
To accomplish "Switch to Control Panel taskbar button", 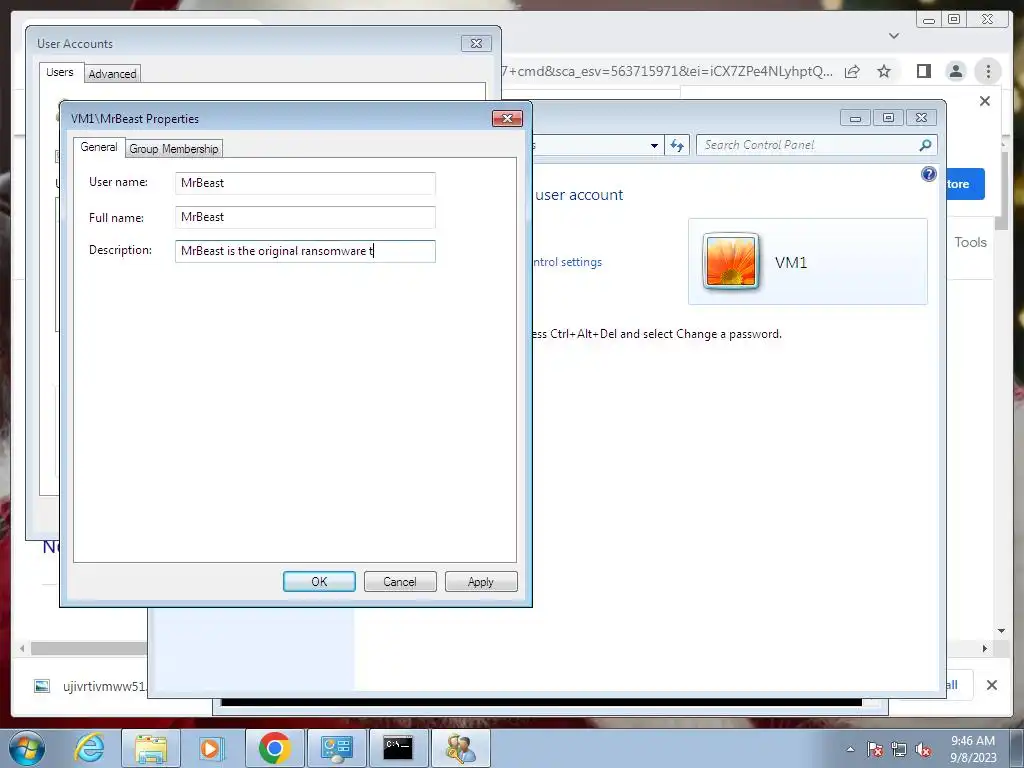I will pyautogui.click(x=336, y=748).
